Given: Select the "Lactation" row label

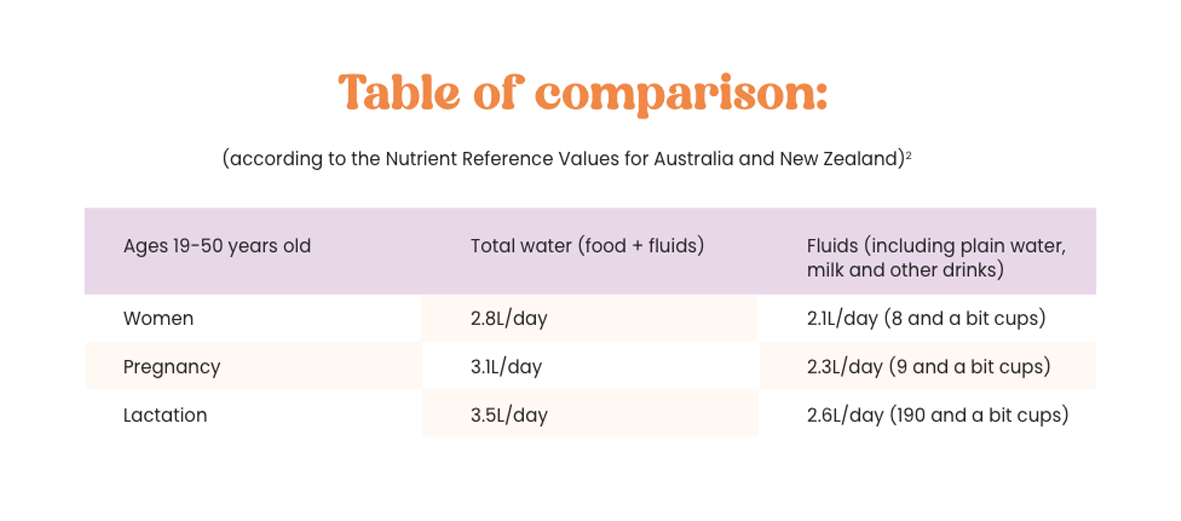Looking at the screenshot, I should click(x=165, y=415).
